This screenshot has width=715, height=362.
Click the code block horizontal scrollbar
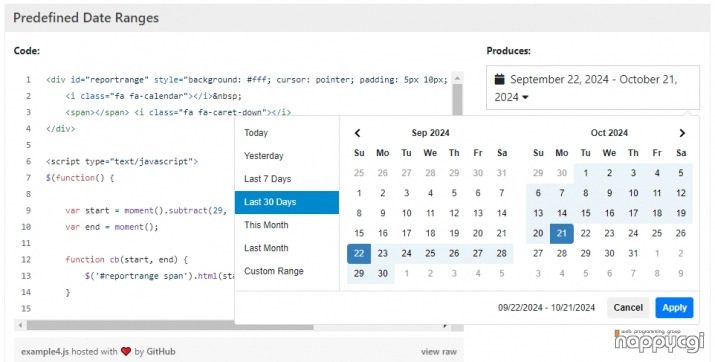(x=170, y=326)
